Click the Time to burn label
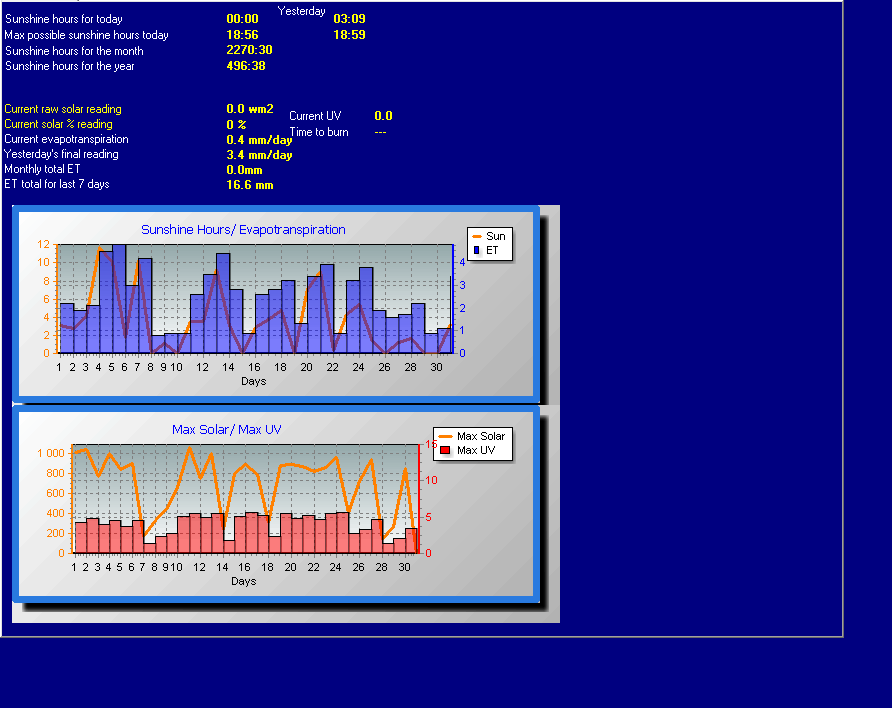892x708 pixels. [319, 132]
